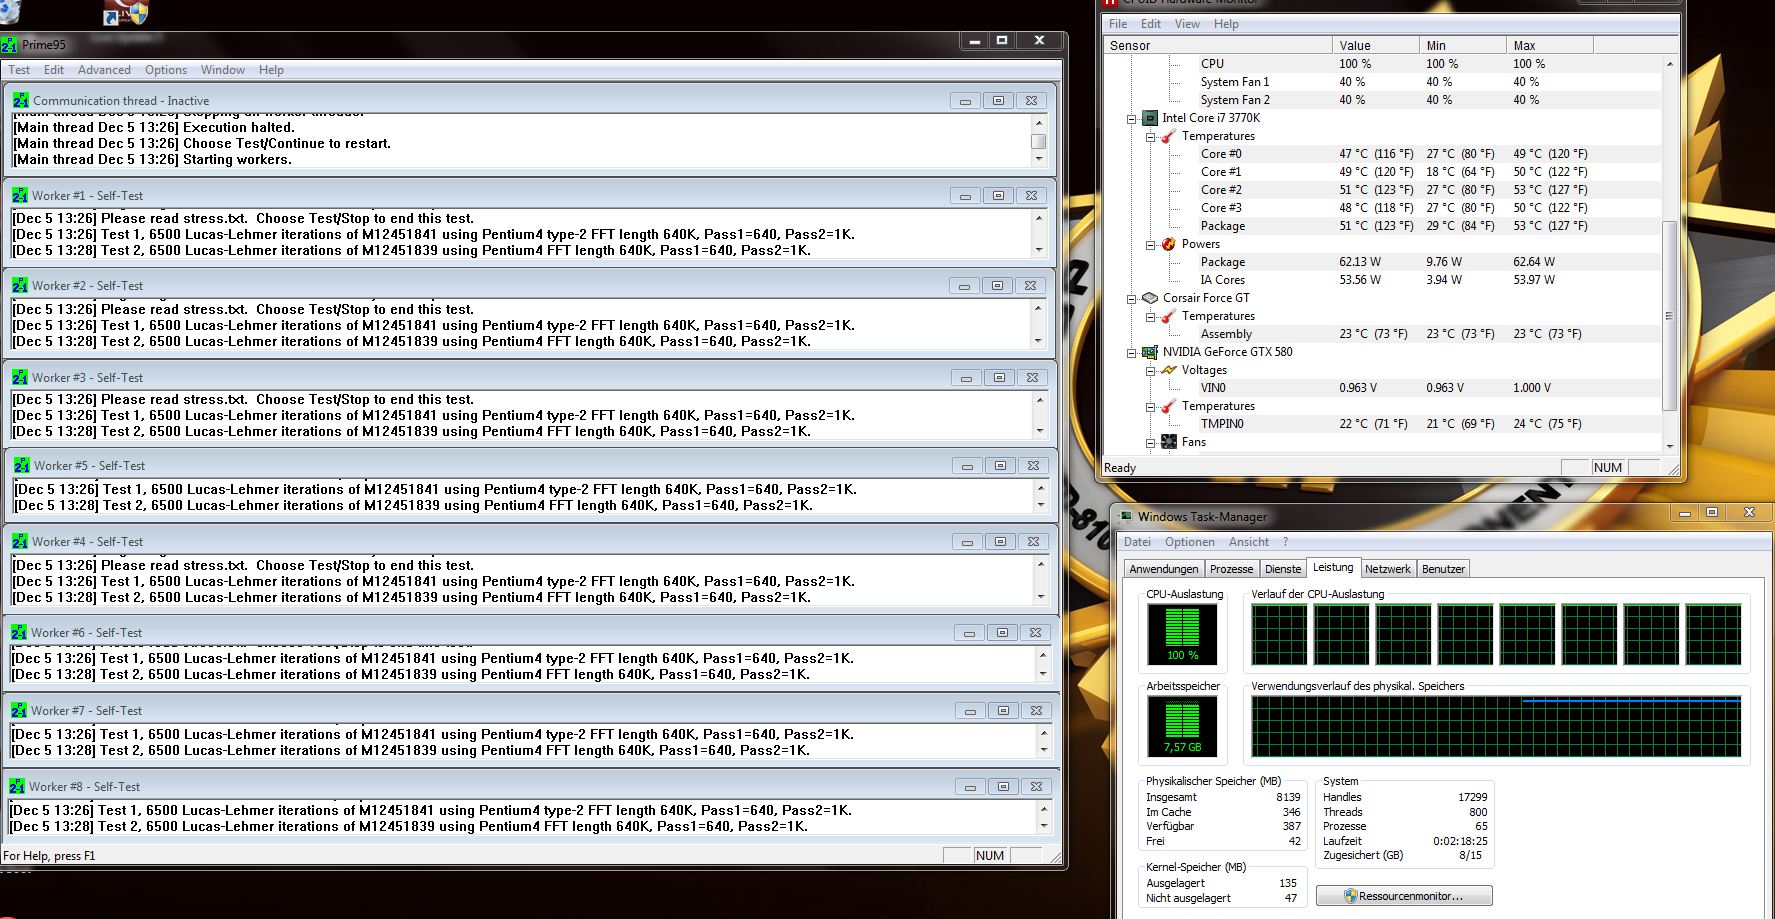Click the Value column header in HWMonitor
This screenshot has width=1775, height=919.
click(x=1375, y=45)
